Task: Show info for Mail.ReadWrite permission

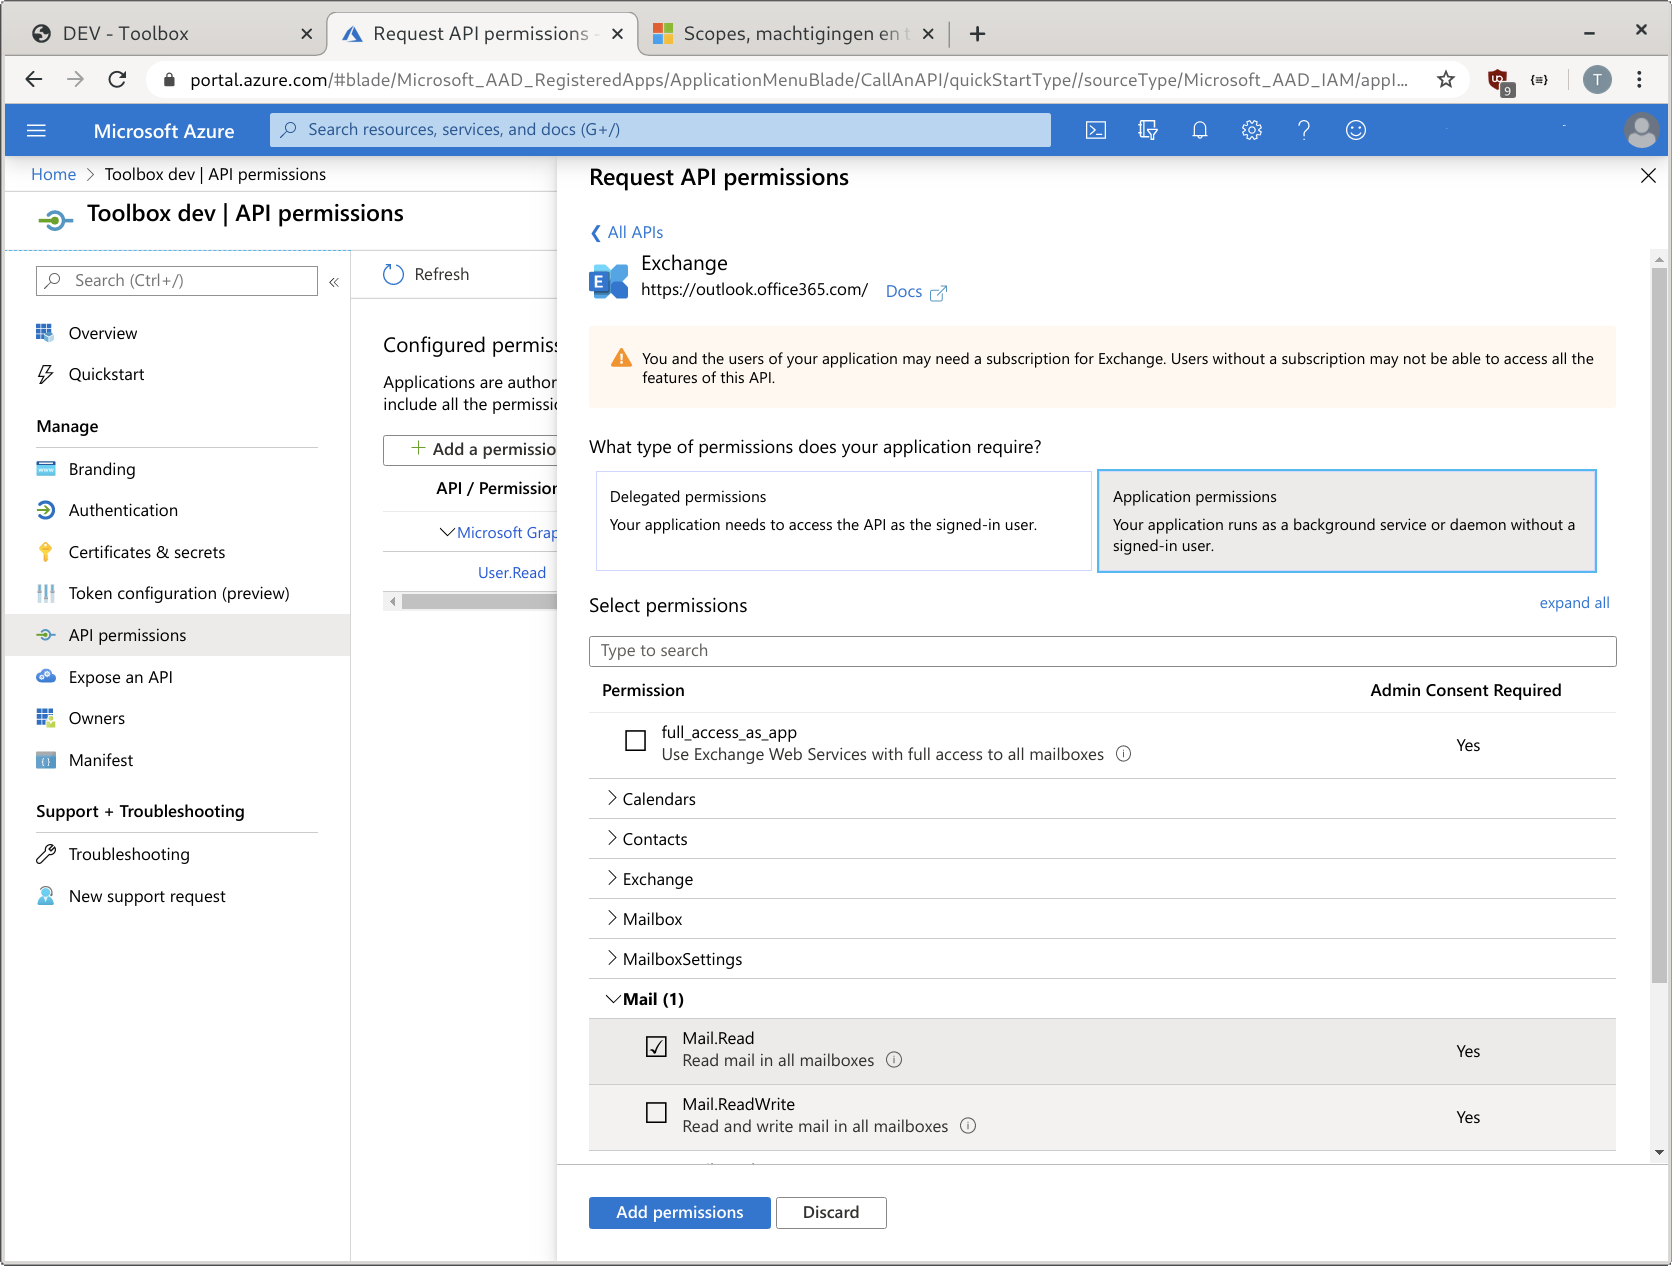Action: pyautogui.click(x=968, y=1126)
